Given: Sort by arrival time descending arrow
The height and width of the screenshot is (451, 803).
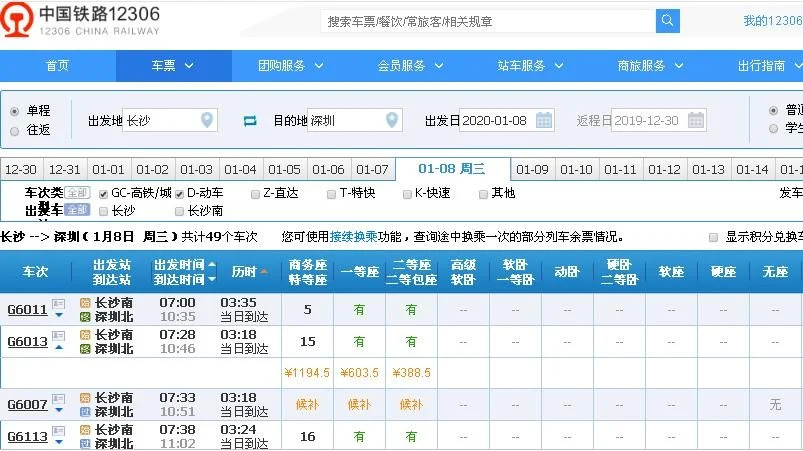Looking at the screenshot, I should (212, 279).
